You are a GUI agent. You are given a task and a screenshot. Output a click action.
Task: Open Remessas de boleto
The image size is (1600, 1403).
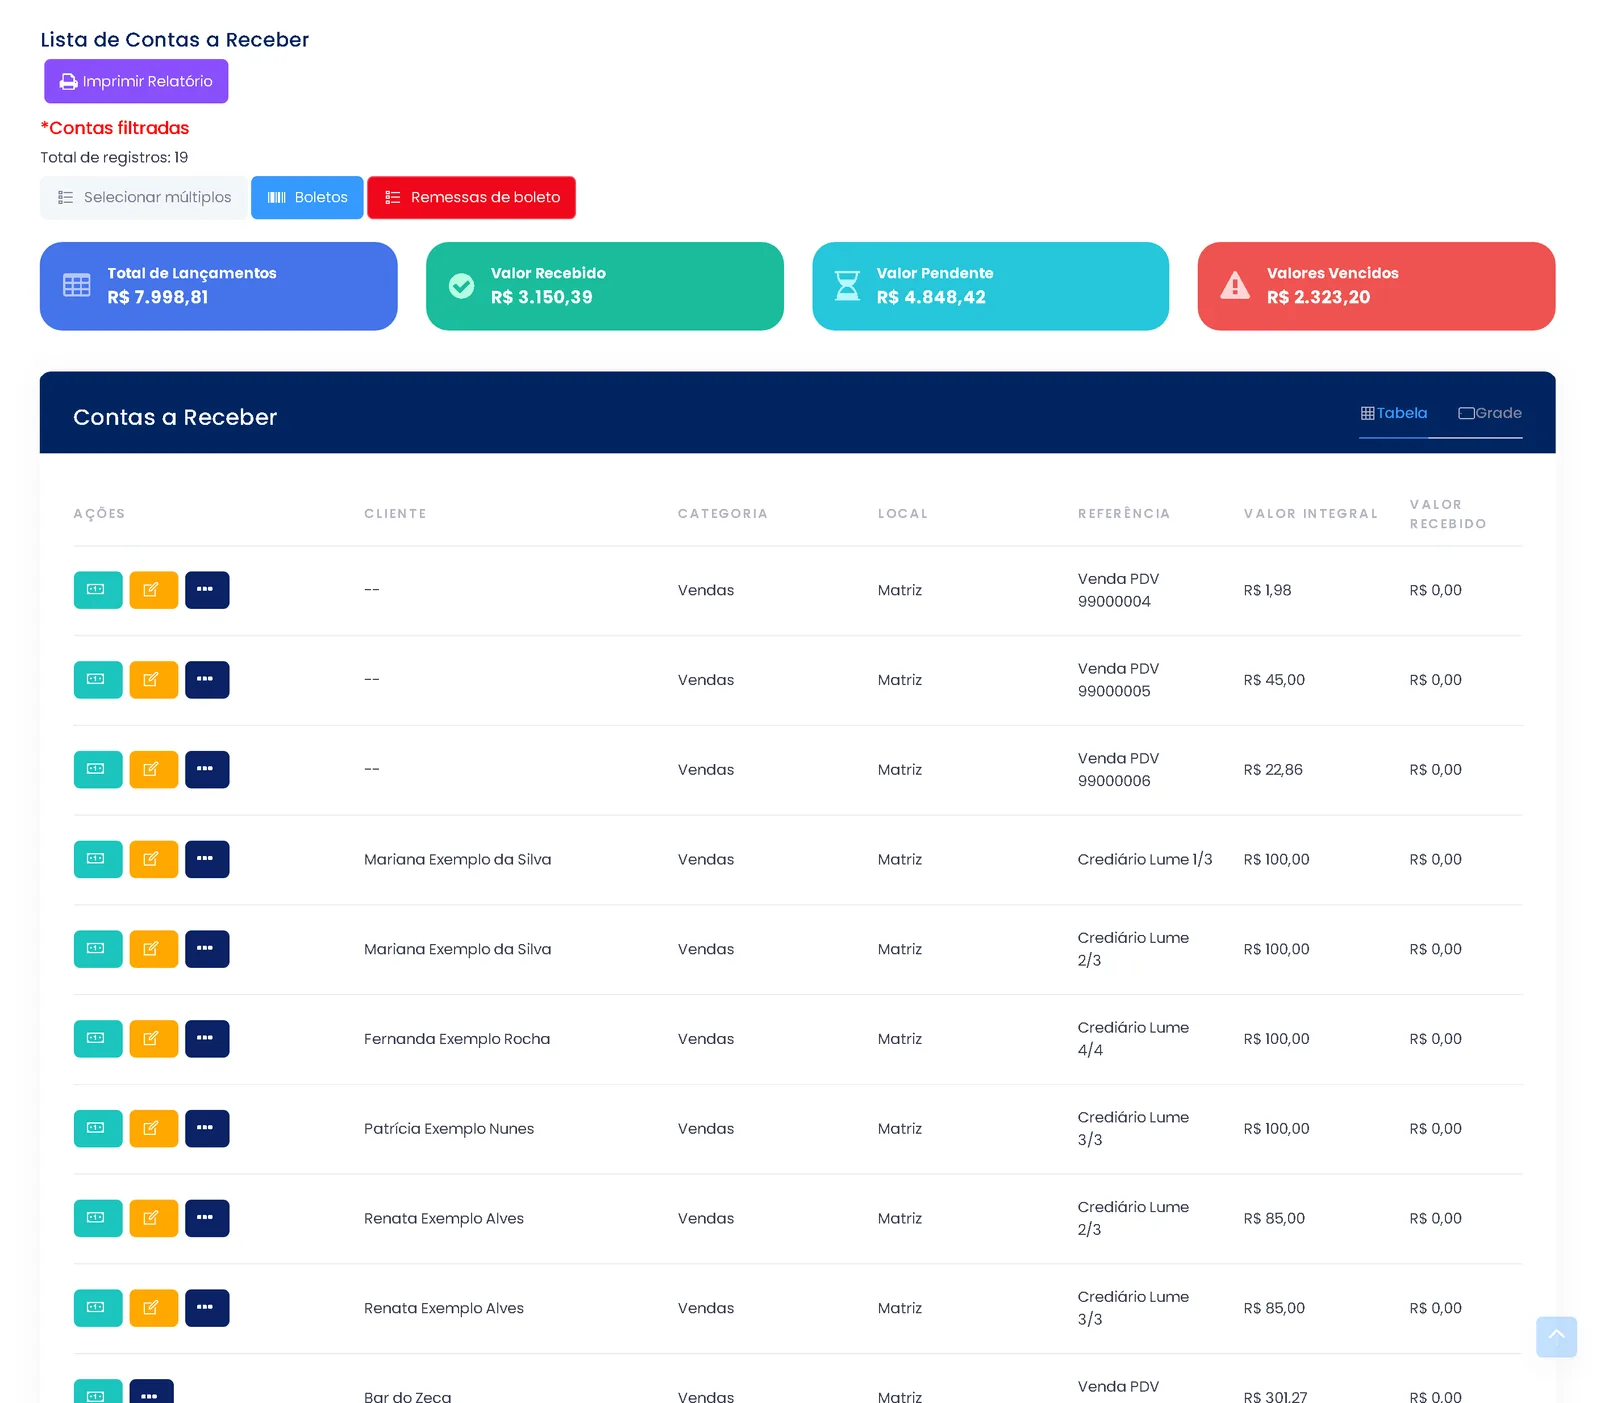click(471, 198)
